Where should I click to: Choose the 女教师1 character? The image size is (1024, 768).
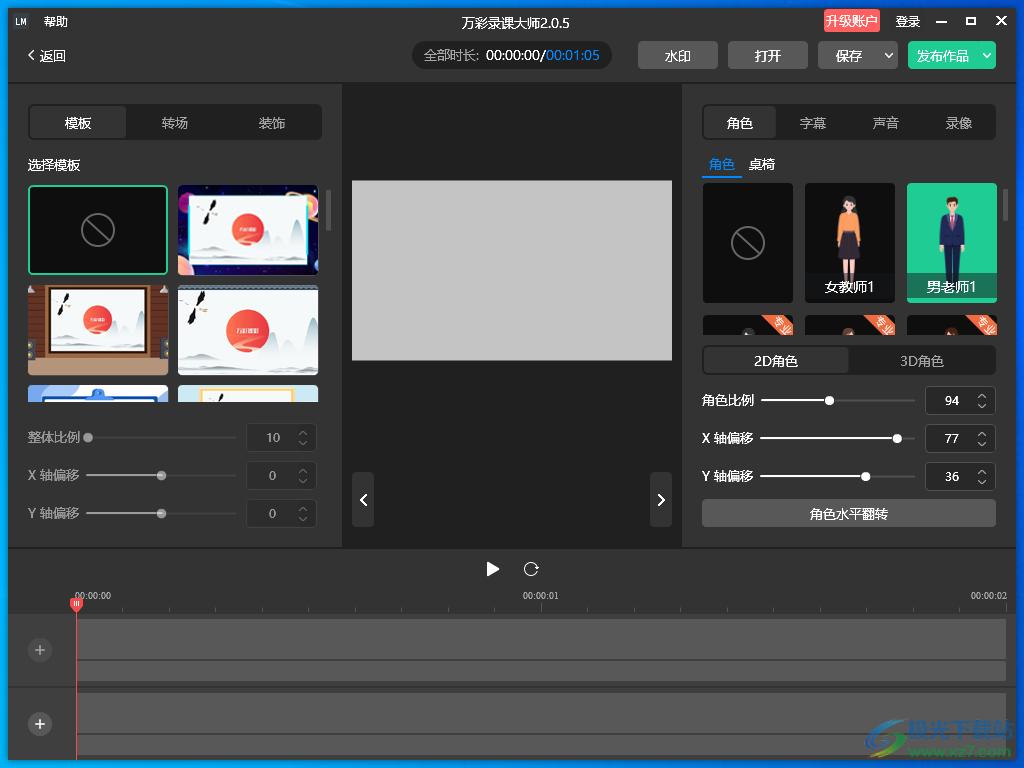(850, 242)
